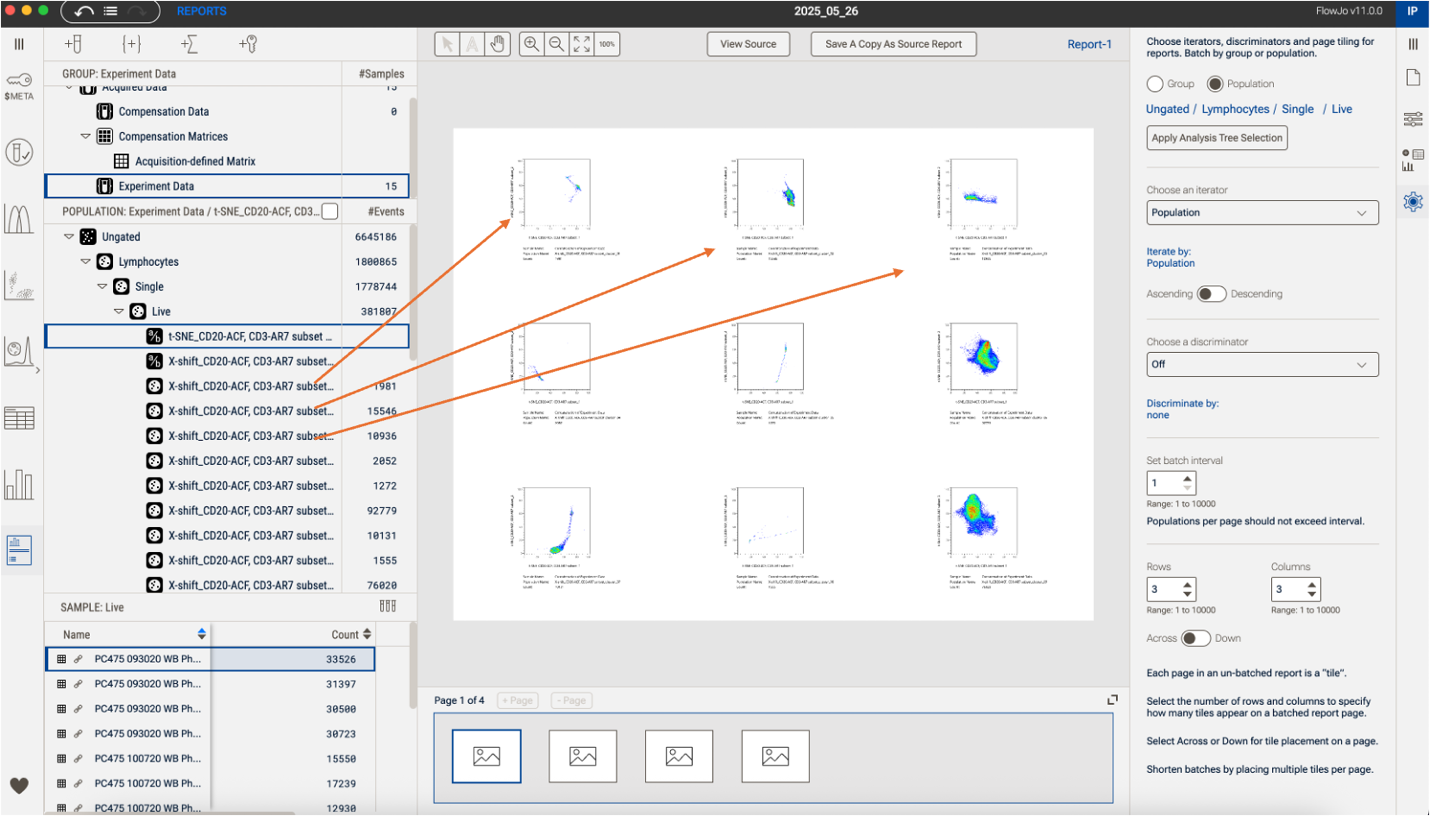This screenshot has height=816, width=1430.
Task: Toggle the Across/Down tile placement switch
Action: point(1195,638)
